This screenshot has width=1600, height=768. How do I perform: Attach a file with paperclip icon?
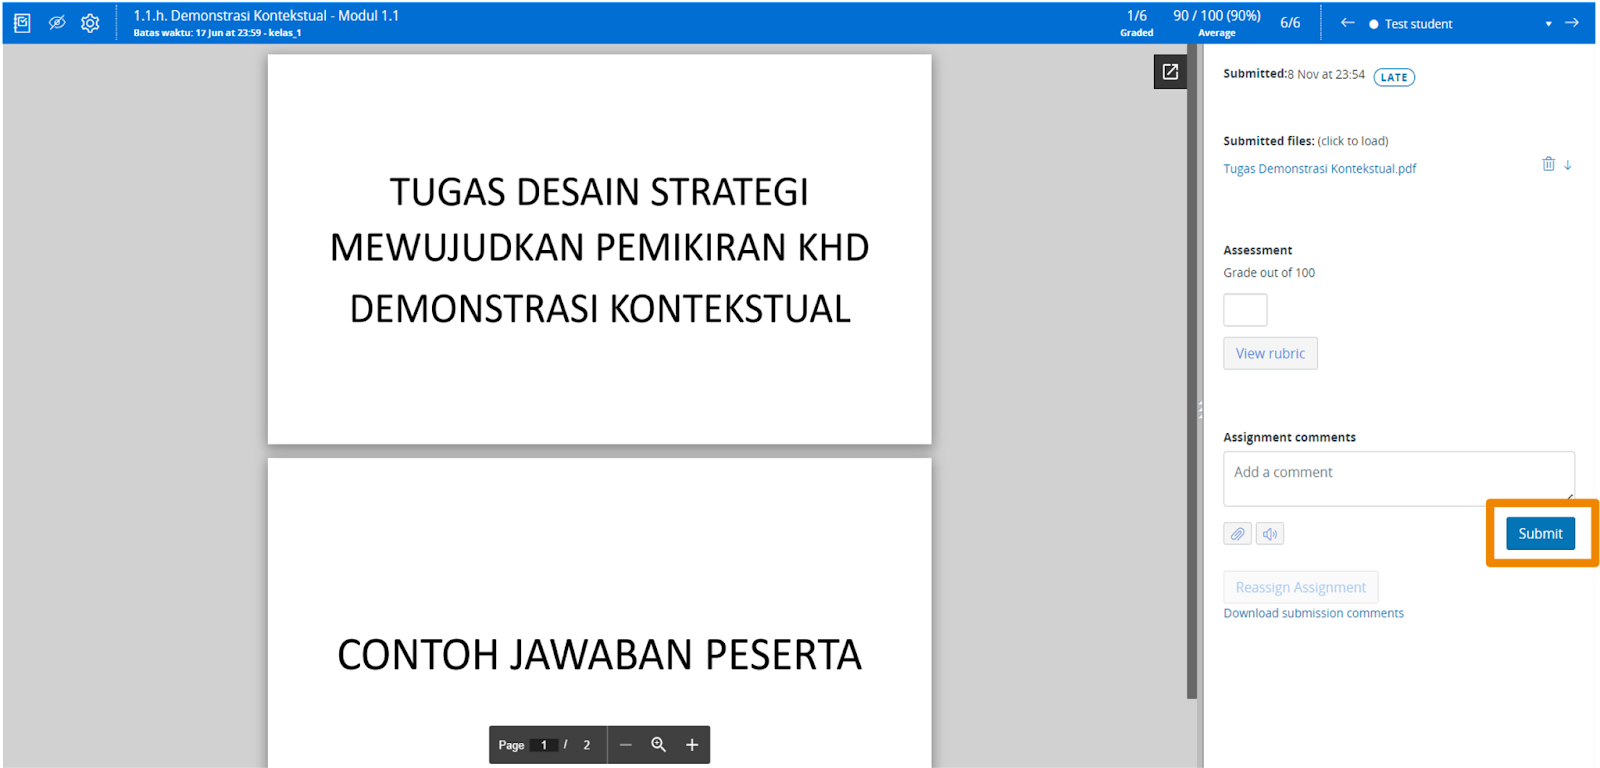coord(1237,534)
